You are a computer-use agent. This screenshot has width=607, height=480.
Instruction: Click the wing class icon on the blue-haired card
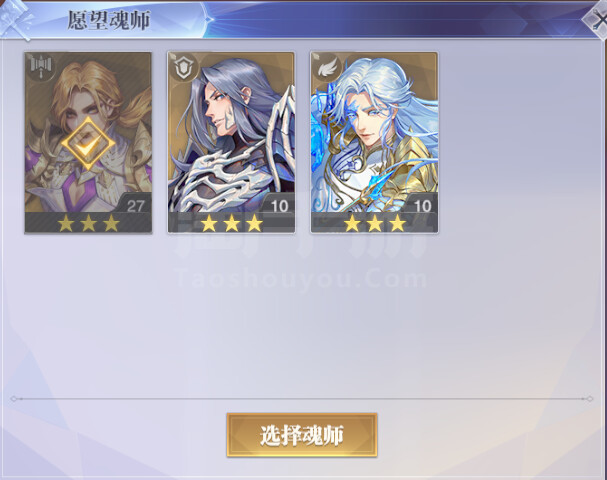[326, 67]
